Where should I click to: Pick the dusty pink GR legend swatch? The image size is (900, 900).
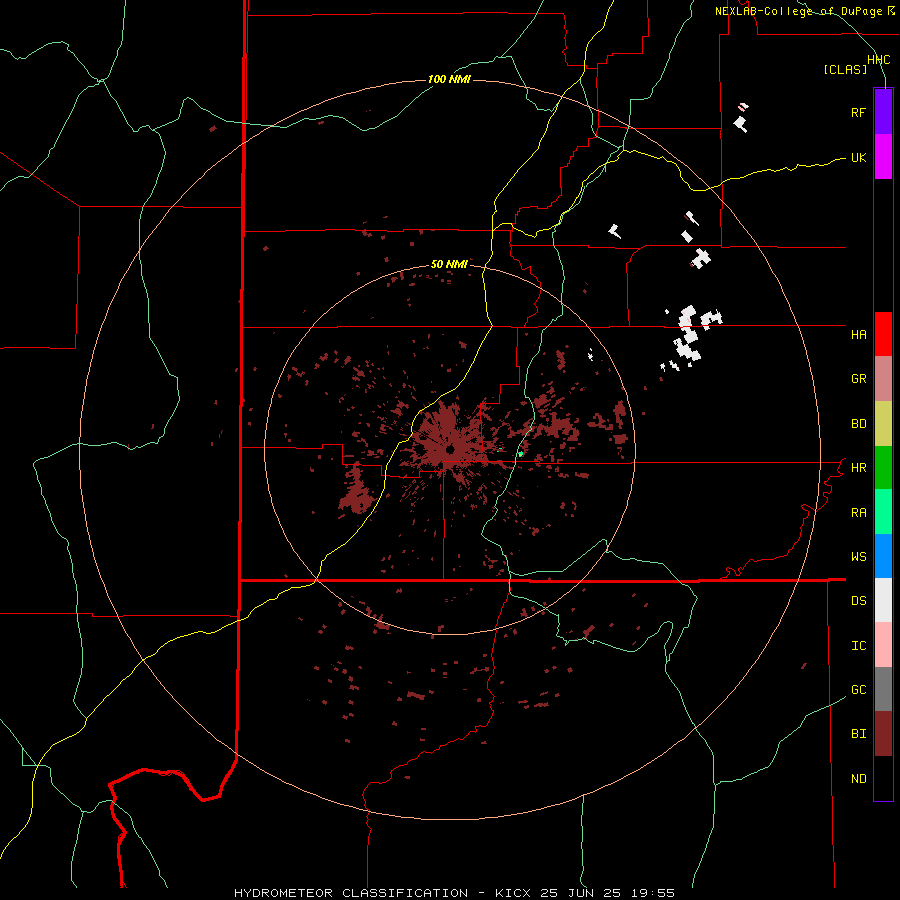pos(883,379)
